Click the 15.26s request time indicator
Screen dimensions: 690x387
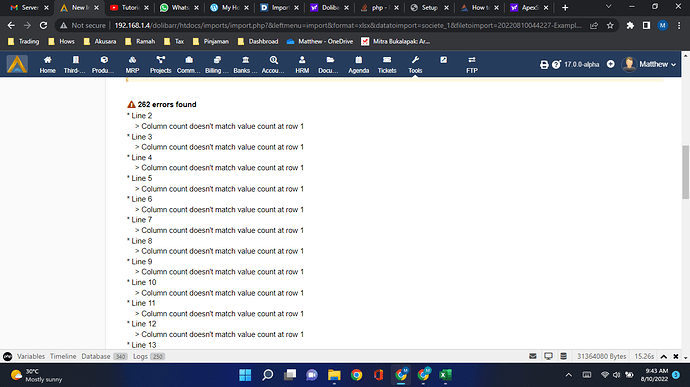point(644,356)
